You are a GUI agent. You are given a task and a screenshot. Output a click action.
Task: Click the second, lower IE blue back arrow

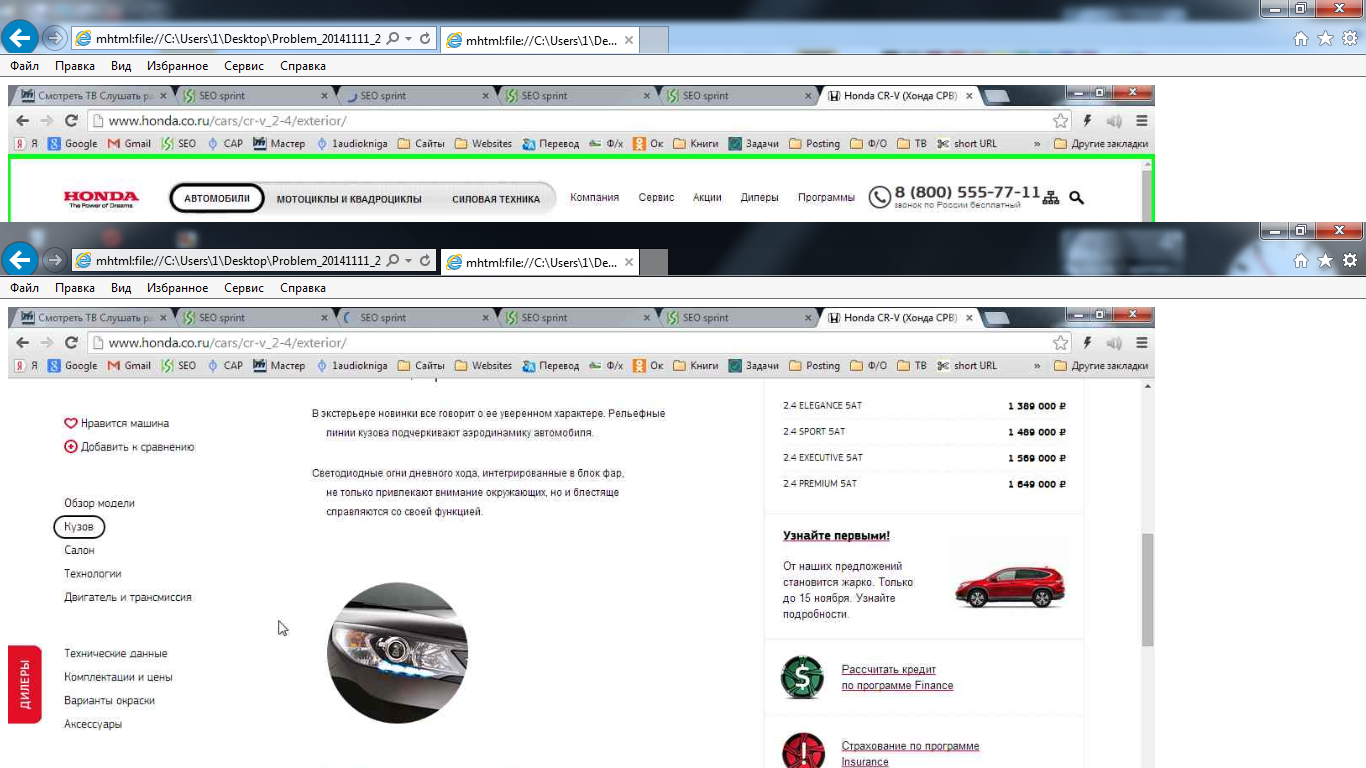[x=20, y=260]
